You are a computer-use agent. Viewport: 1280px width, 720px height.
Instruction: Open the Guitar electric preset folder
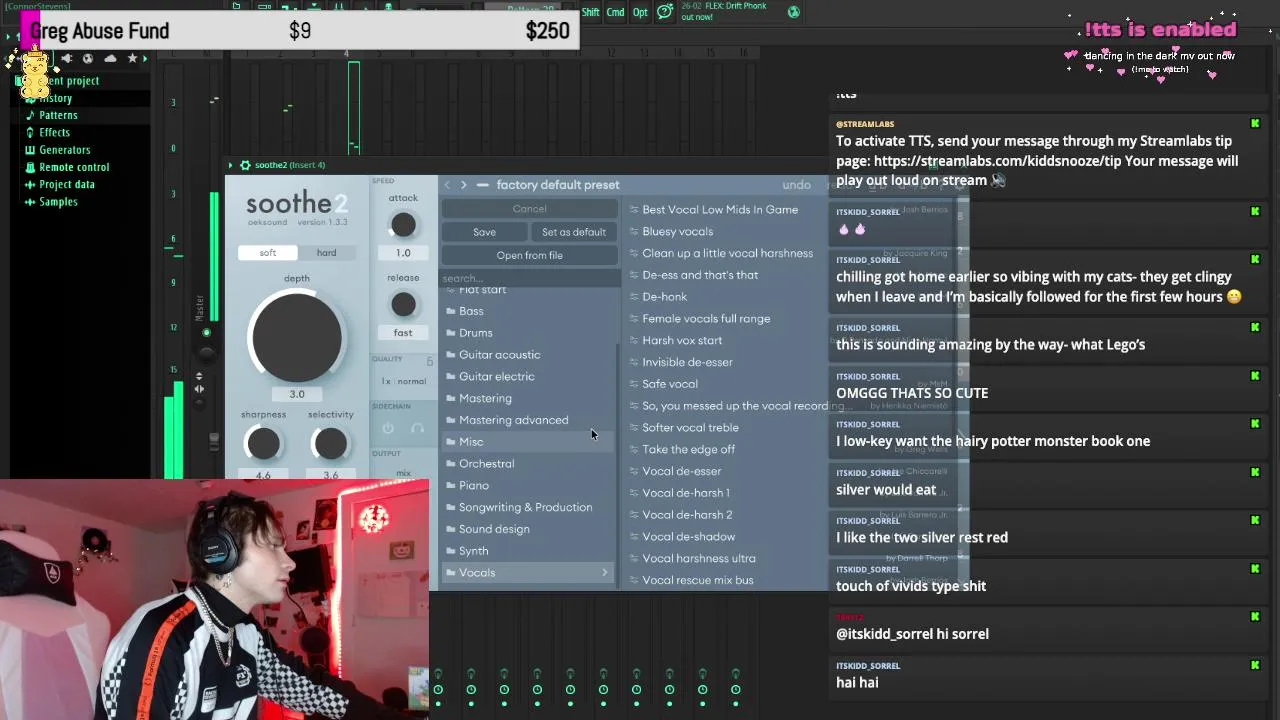(x=527, y=377)
